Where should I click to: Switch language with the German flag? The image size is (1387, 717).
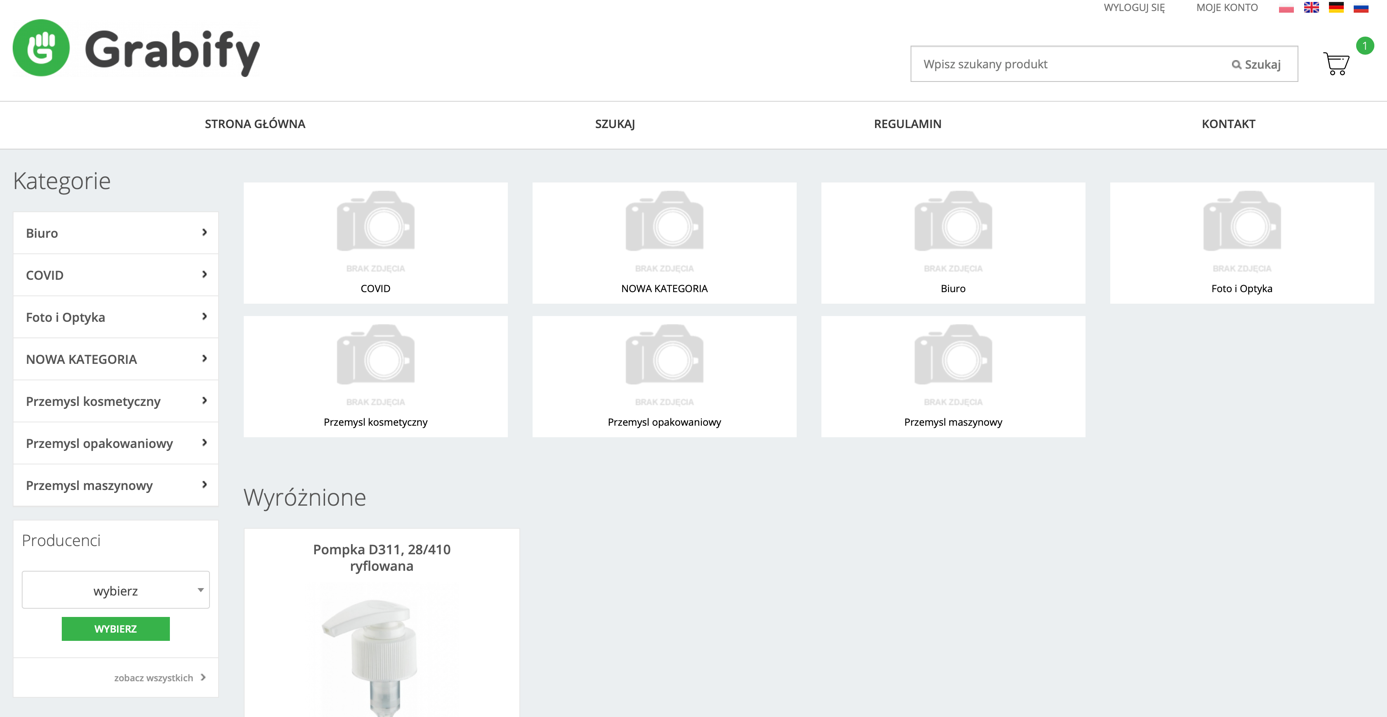(1336, 8)
